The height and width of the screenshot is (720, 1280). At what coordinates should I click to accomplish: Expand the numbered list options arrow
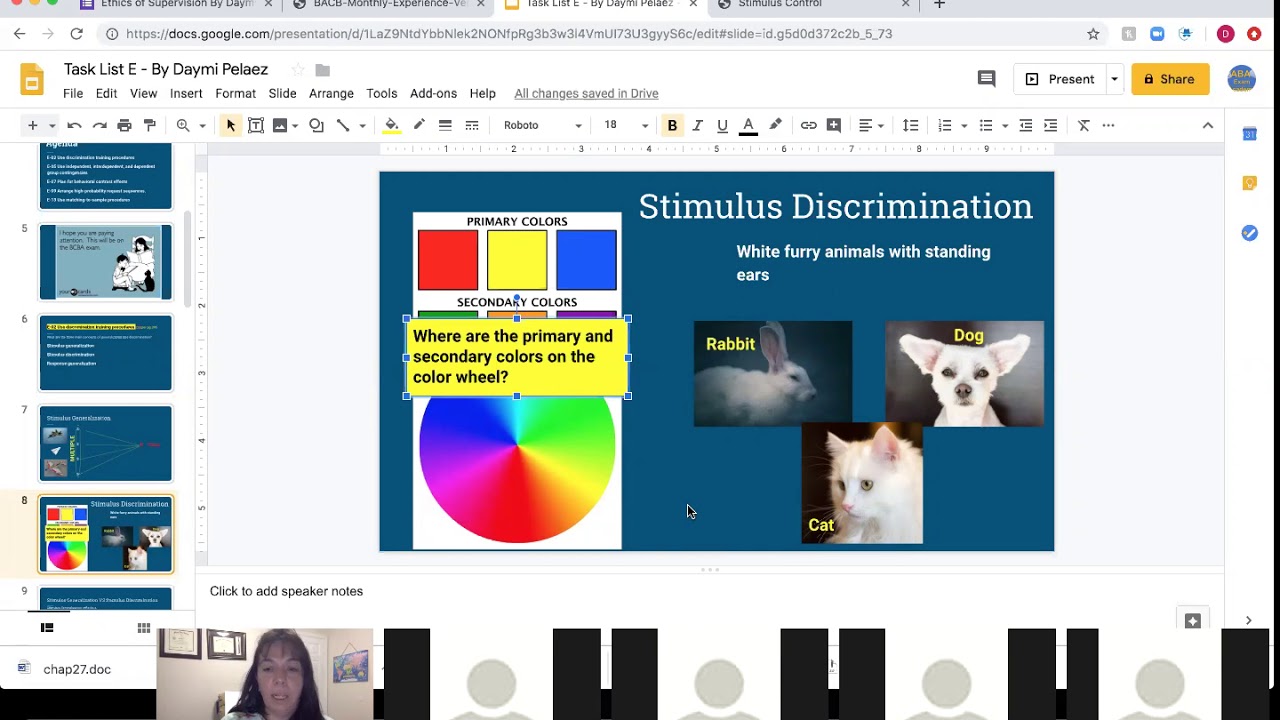point(964,125)
